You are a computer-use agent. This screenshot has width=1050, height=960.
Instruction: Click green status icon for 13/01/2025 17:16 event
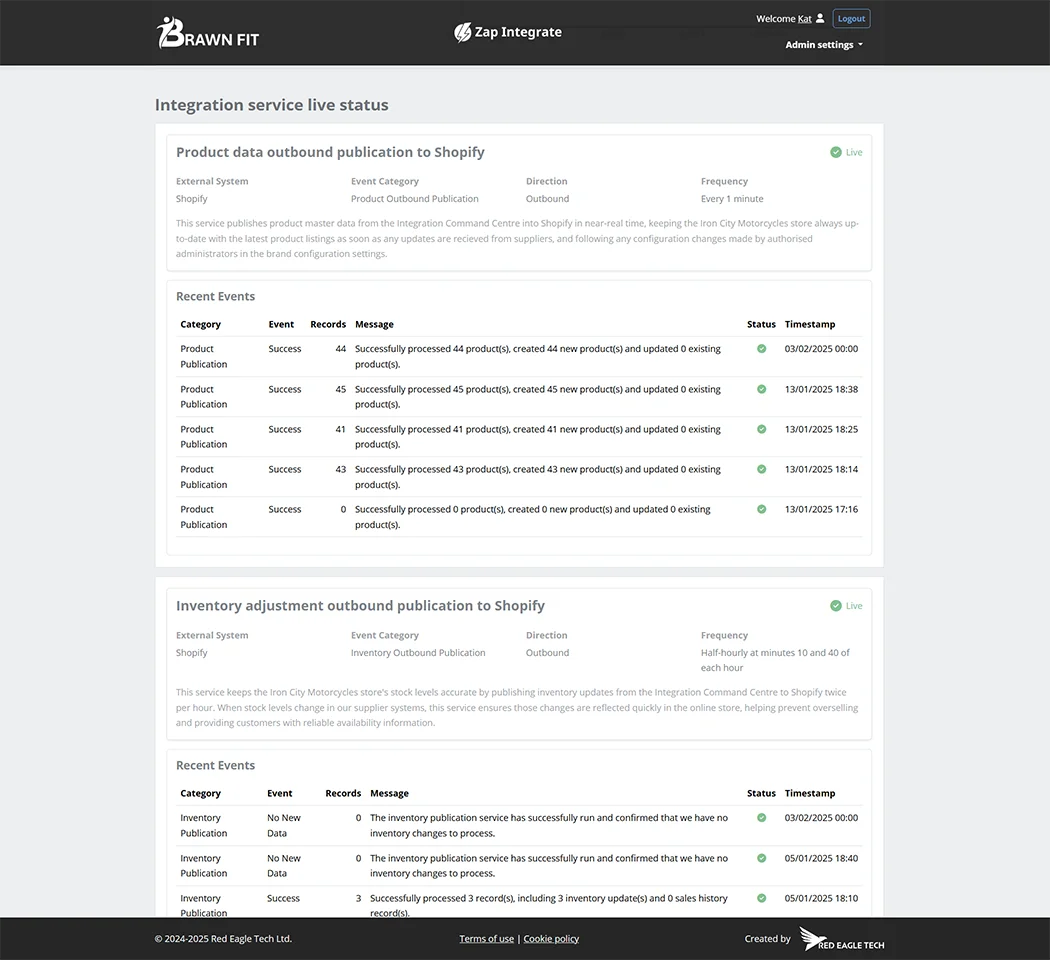(761, 509)
